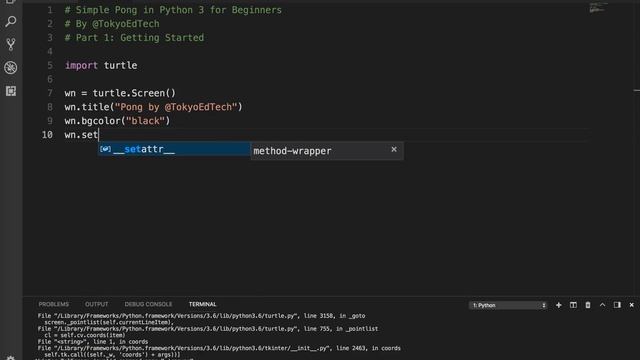Click the 'wn = turtle.Screen()' line

click(x=120, y=93)
